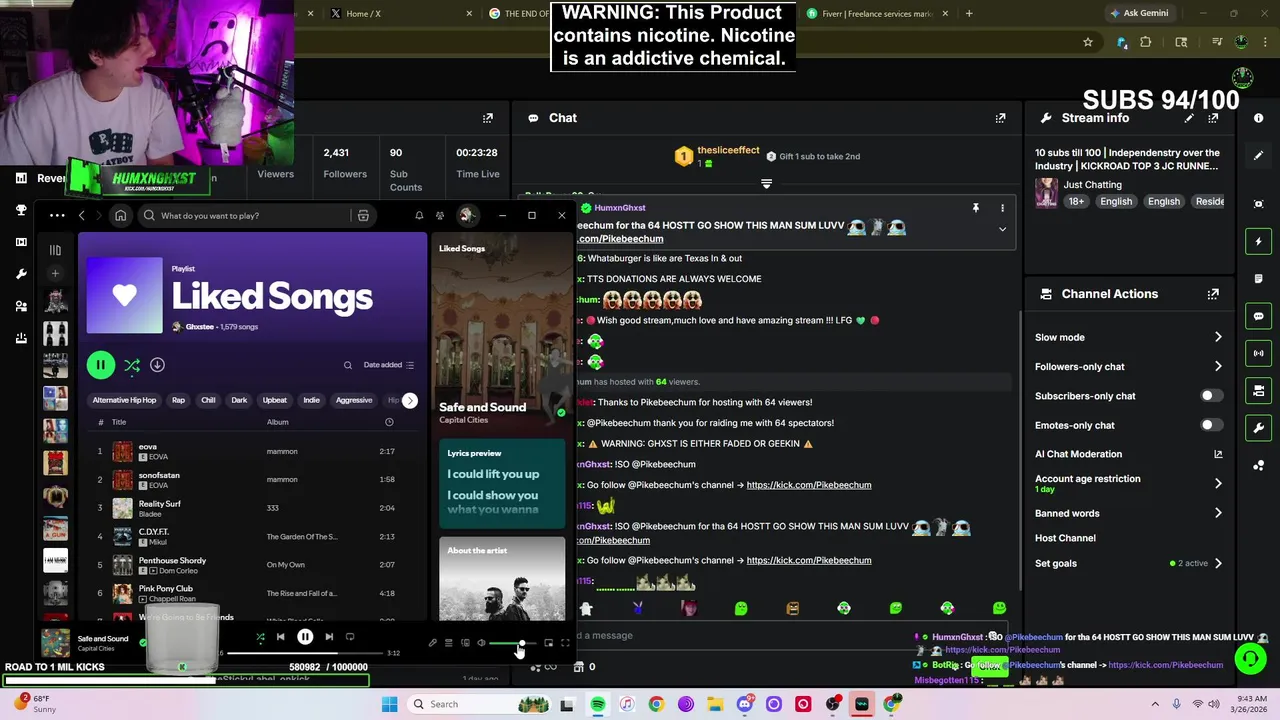Open pinned message three-dot options
Viewport: 1280px width, 720px height.
tap(1002, 208)
